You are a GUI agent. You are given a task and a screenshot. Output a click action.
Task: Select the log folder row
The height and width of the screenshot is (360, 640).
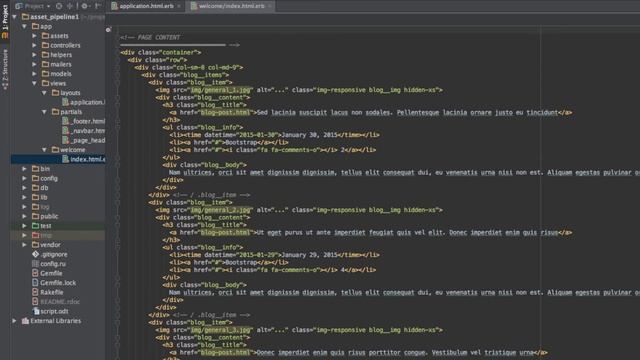(58, 207)
